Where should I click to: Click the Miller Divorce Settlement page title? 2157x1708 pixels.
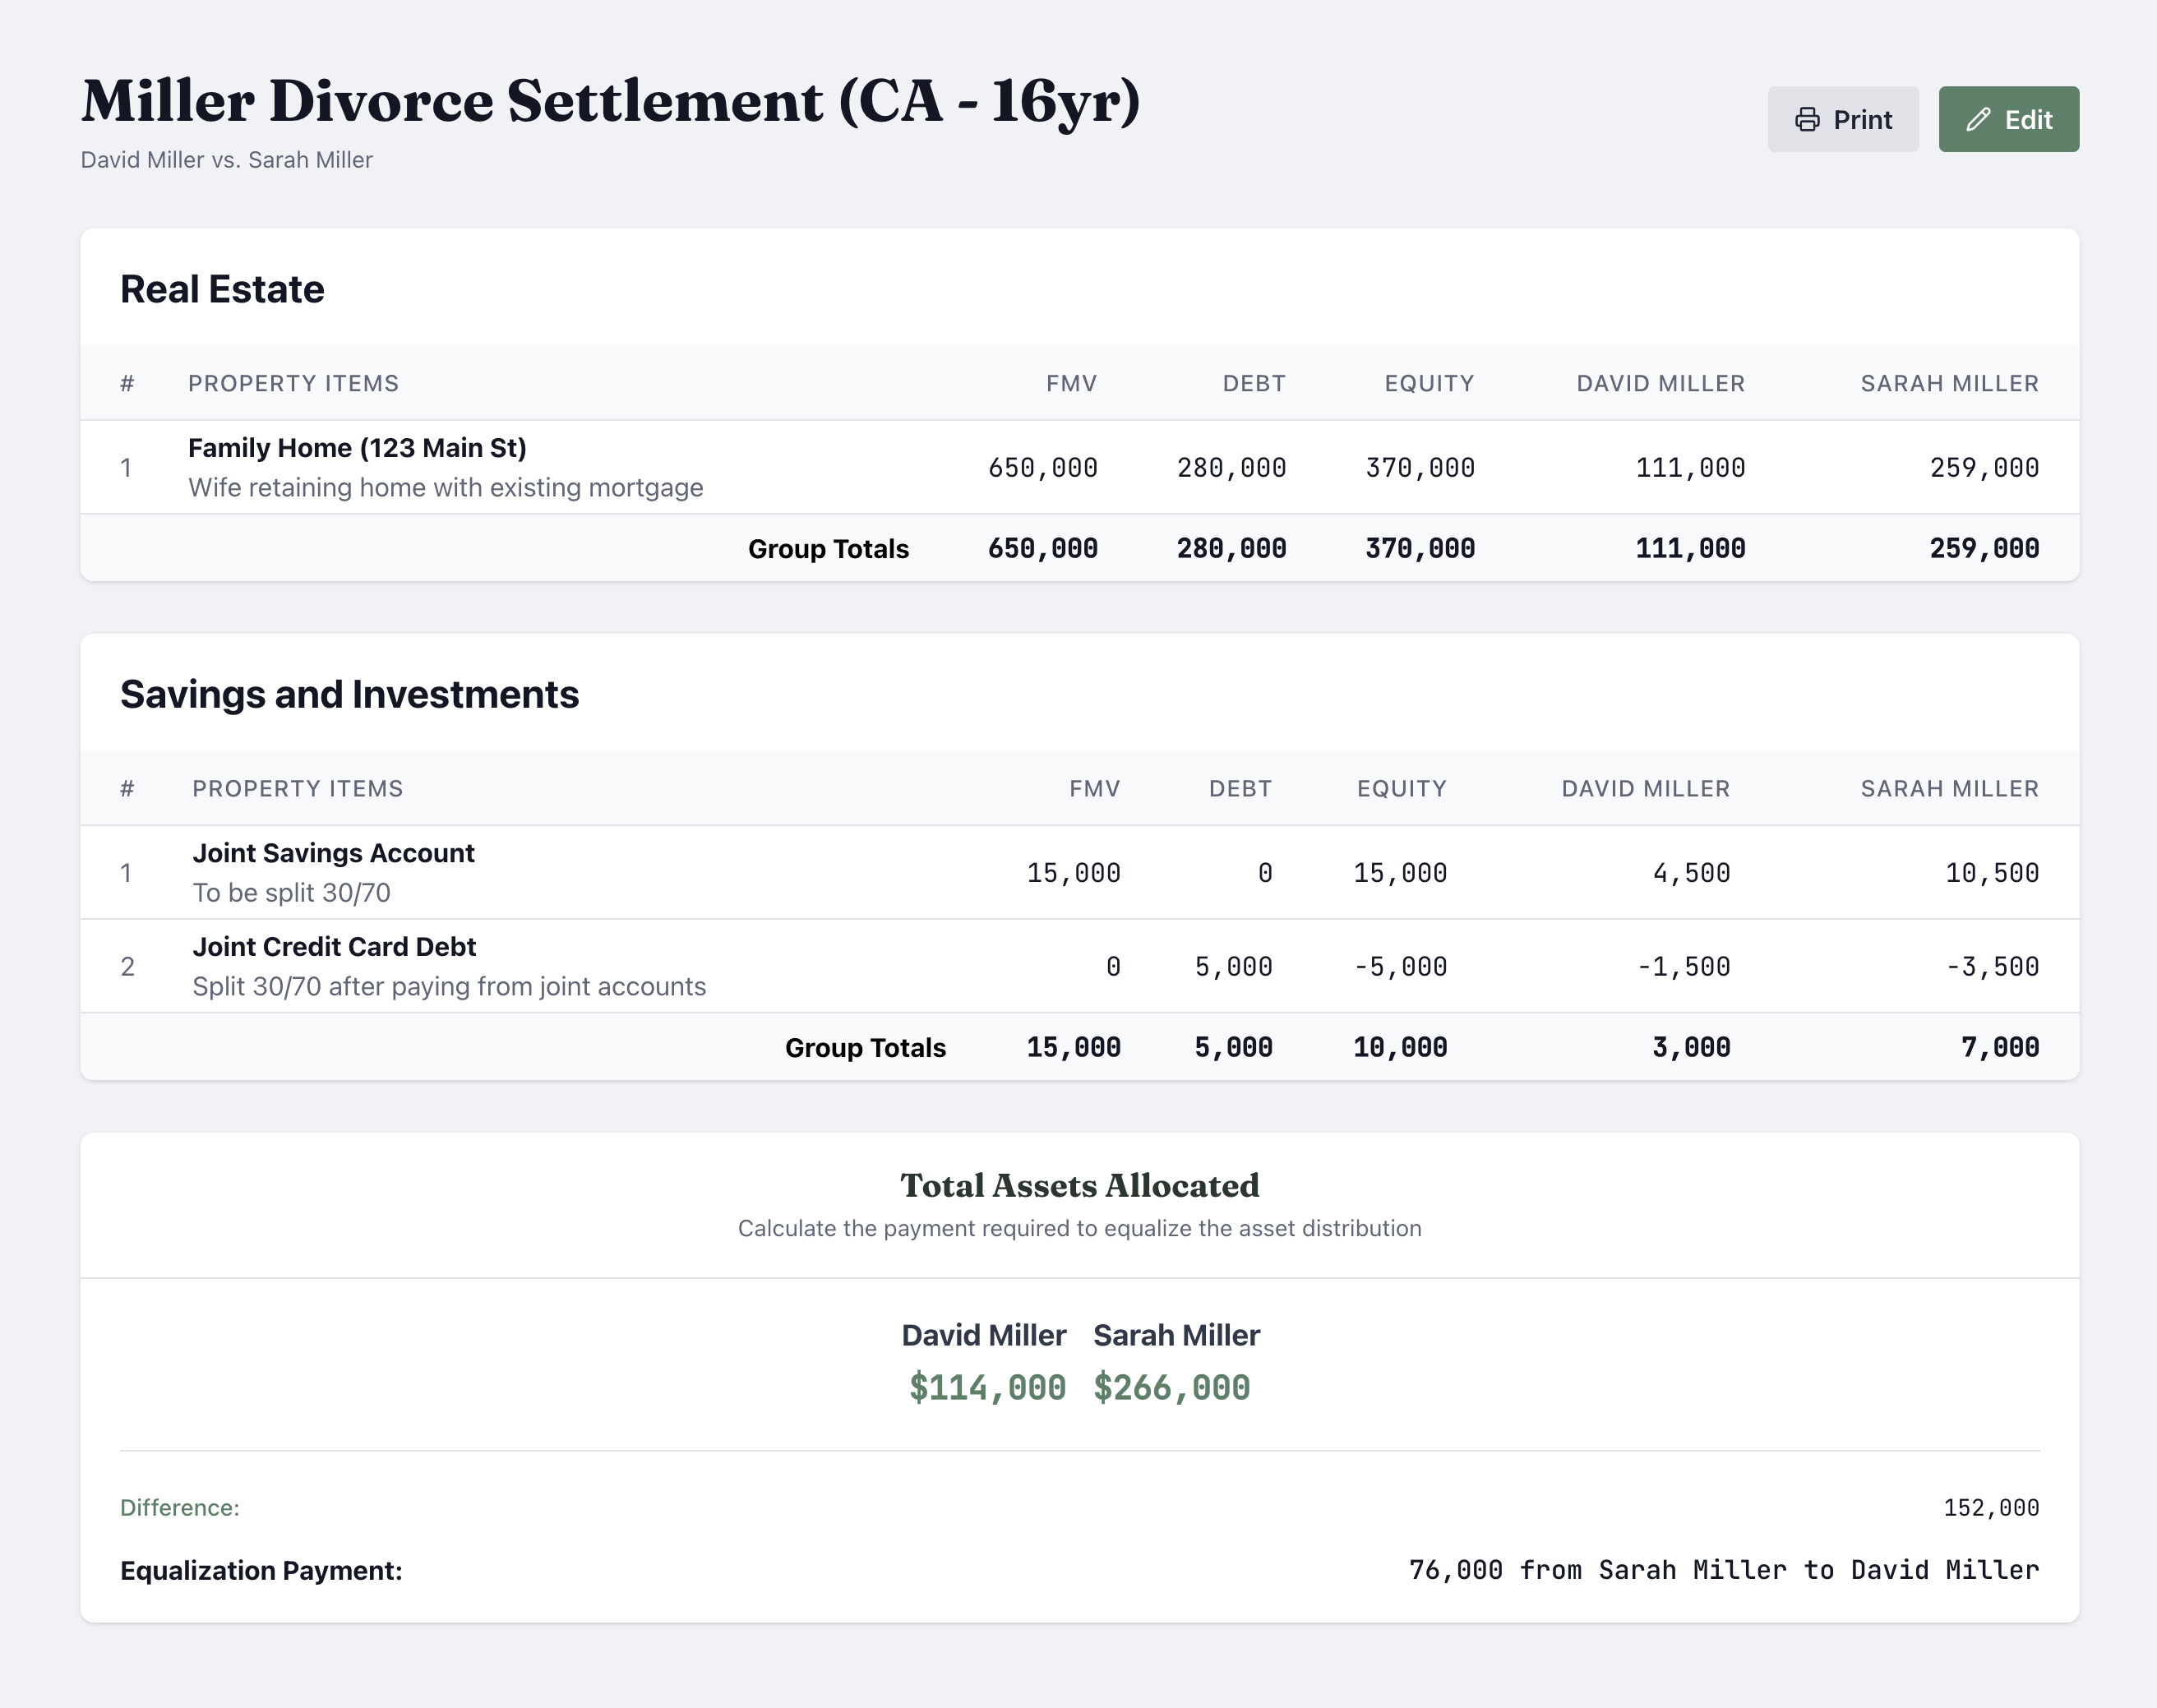tap(610, 101)
